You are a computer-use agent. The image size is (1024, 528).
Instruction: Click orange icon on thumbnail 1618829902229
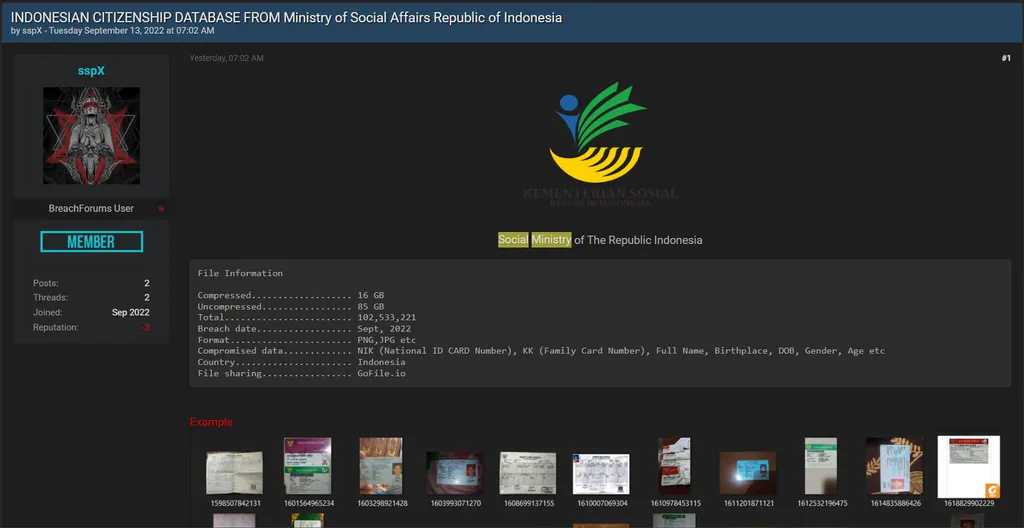click(x=991, y=490)
